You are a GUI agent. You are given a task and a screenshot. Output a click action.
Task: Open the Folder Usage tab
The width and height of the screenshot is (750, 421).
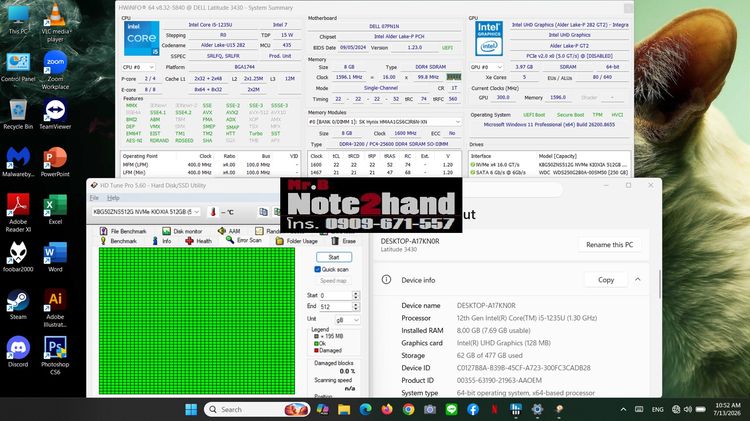click(x=297, y=241)
